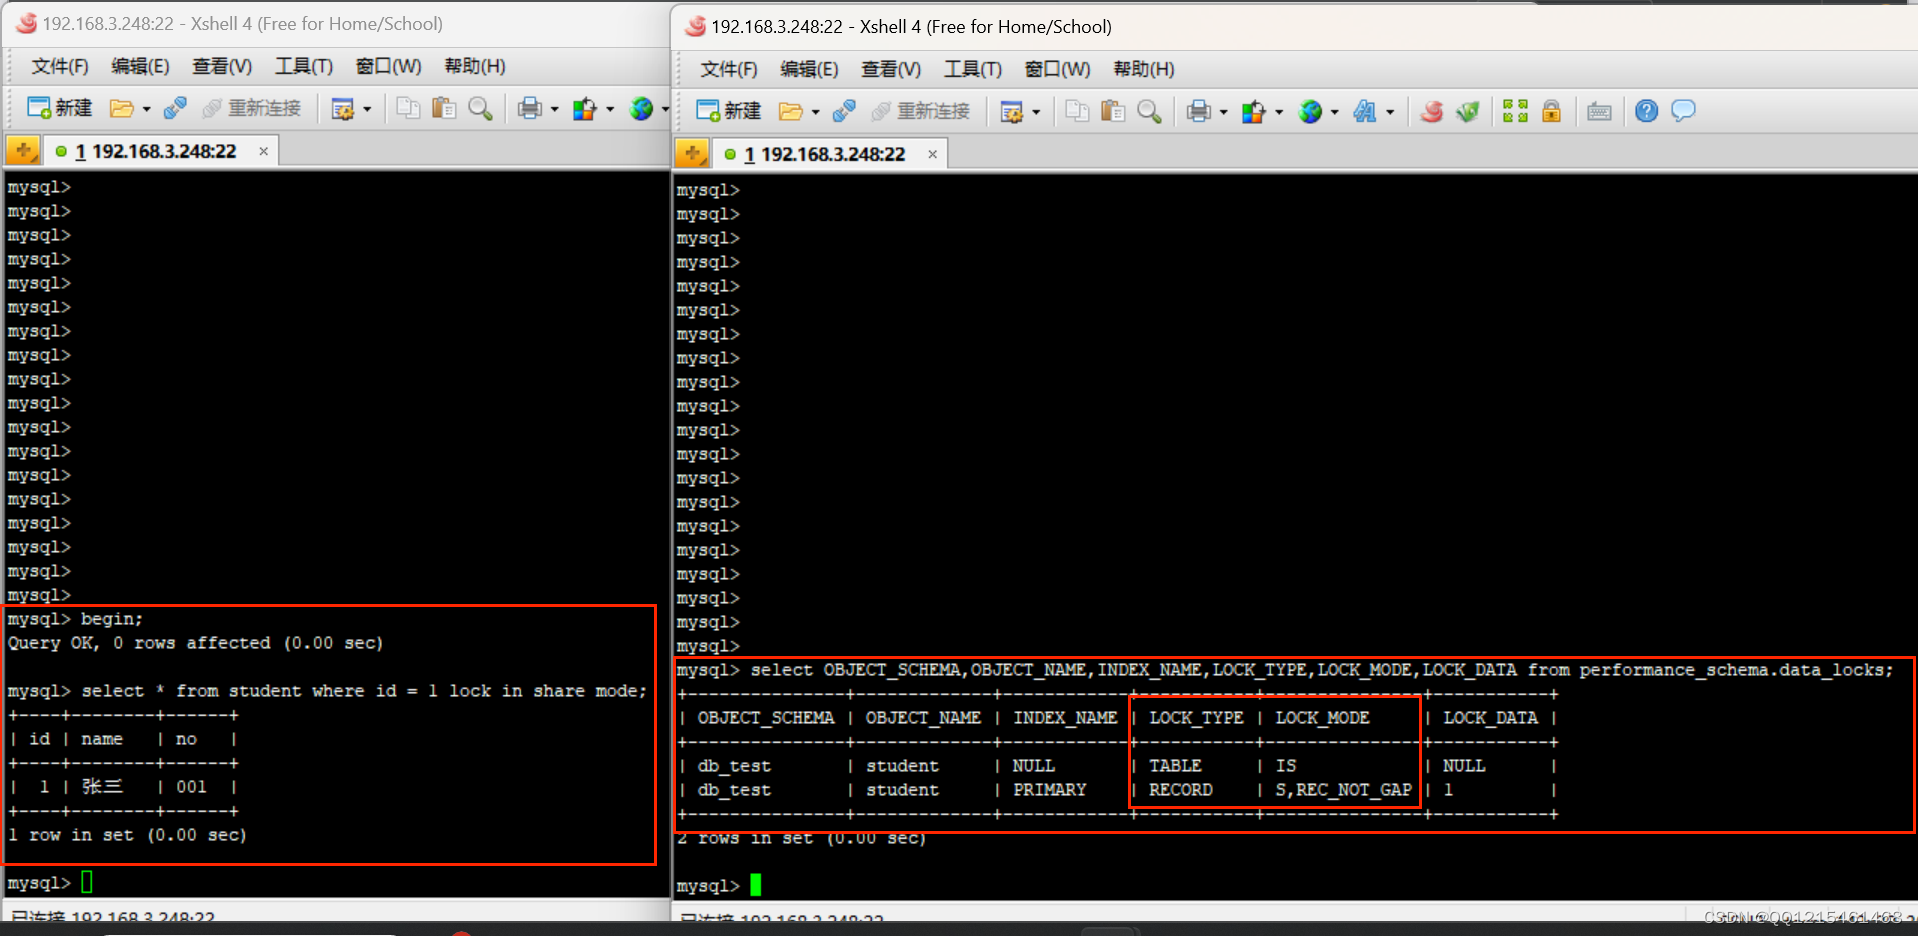1918x936 pixels.
Task: Expand Open folder dropdown arrow in right window
Action: click(x=815, y=112)
